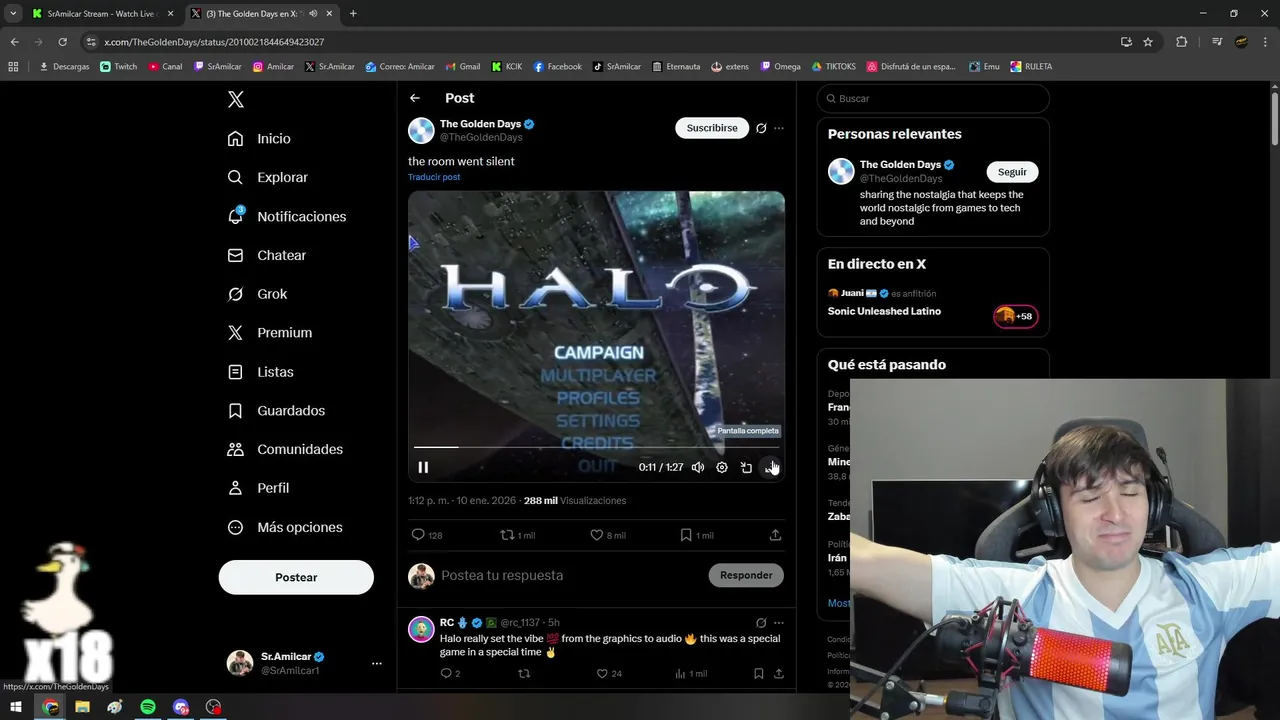
Task: Open Windows Start menu
Action: [x=16, y=707]
